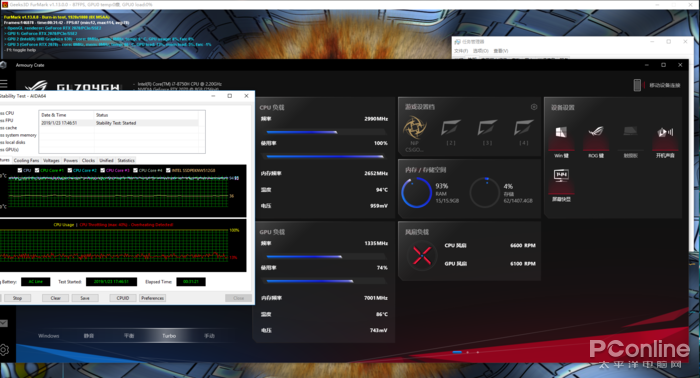The width and height of the screenshot is (700, 378).
Task: Click the GPU frequency bar
Action: click(x=326, y=257)
